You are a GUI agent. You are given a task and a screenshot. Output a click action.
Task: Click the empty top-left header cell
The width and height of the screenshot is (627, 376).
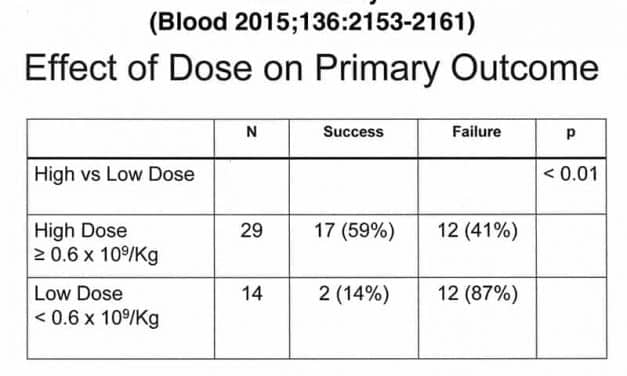coord(120,138)
